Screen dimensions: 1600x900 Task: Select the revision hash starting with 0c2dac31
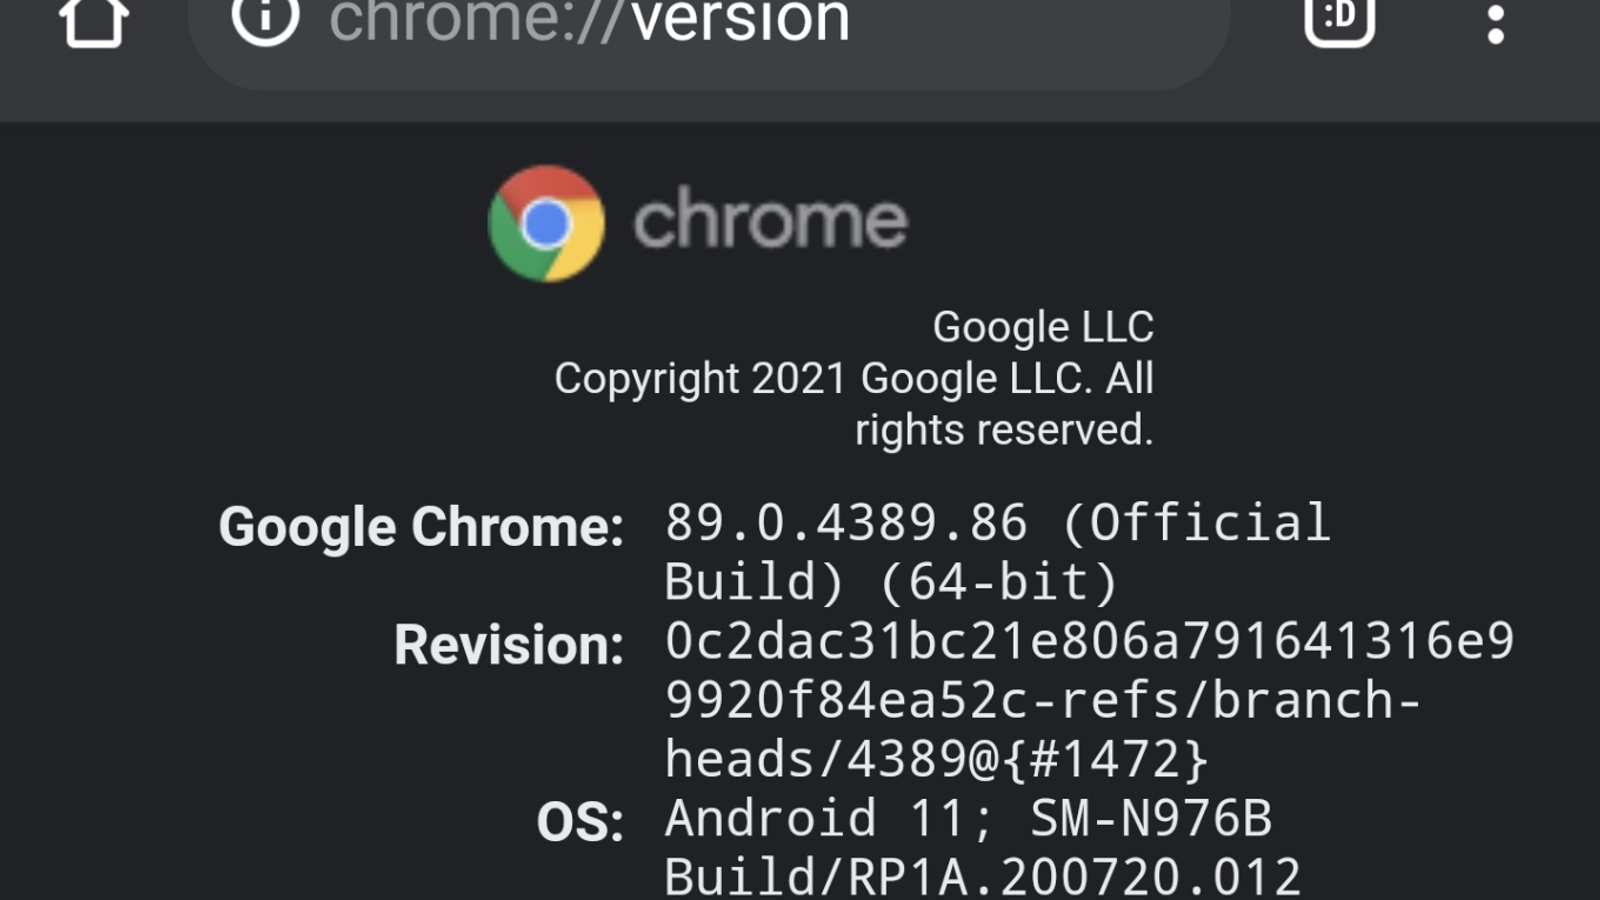[x=1089, y=641]
